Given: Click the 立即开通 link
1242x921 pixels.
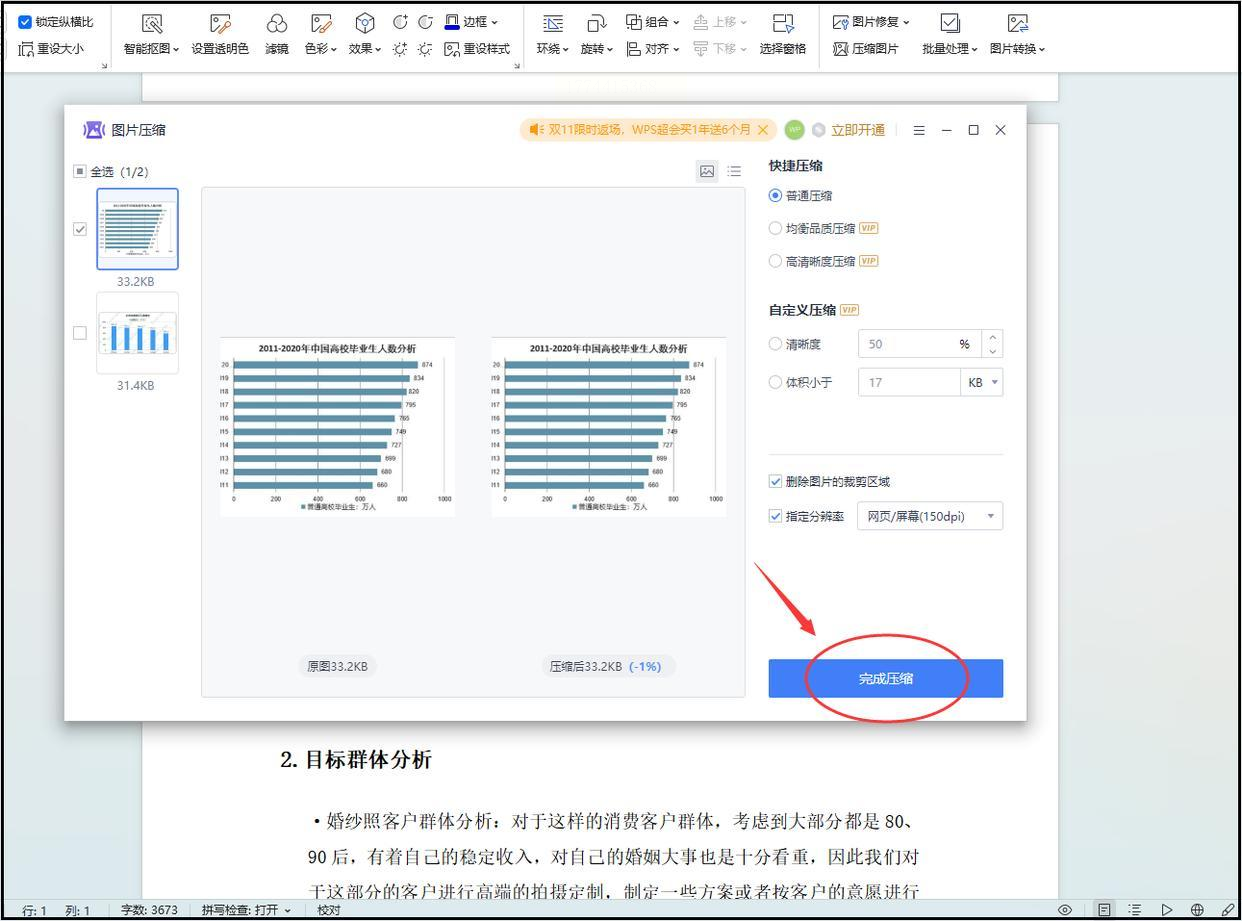Looking at the screenshot, I should 857,130.
